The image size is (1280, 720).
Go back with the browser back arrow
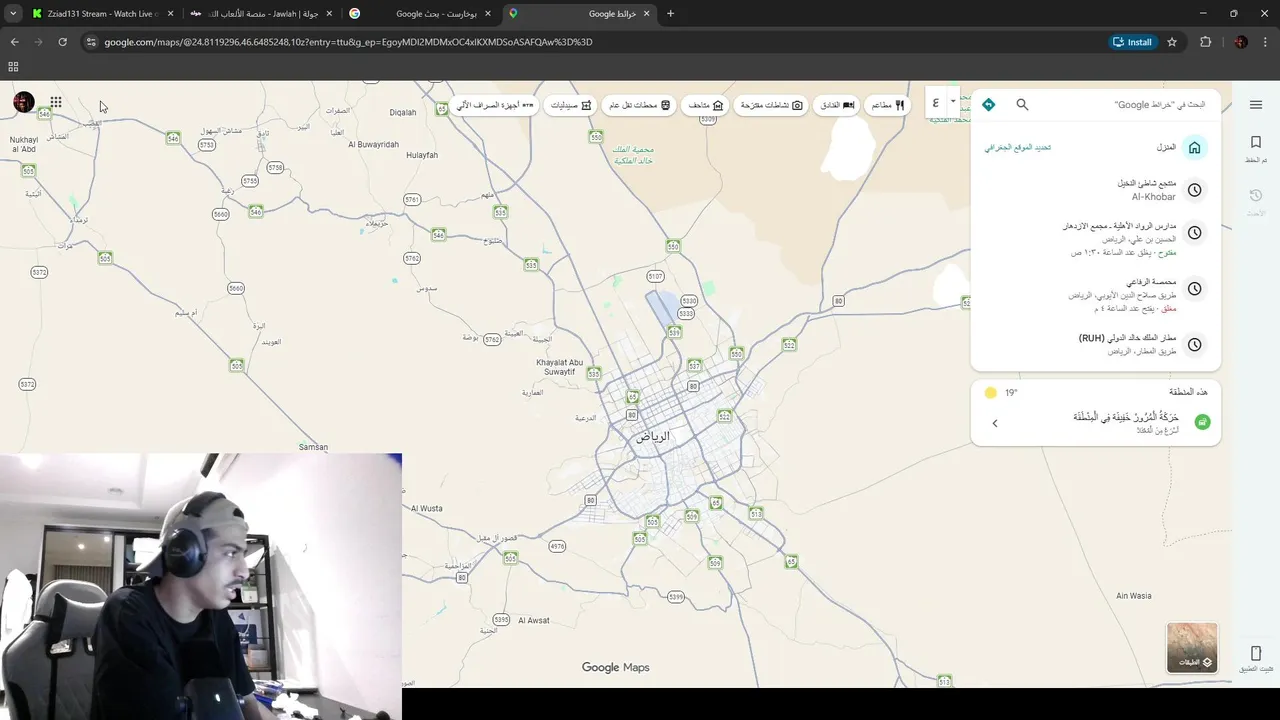[14, 42]
